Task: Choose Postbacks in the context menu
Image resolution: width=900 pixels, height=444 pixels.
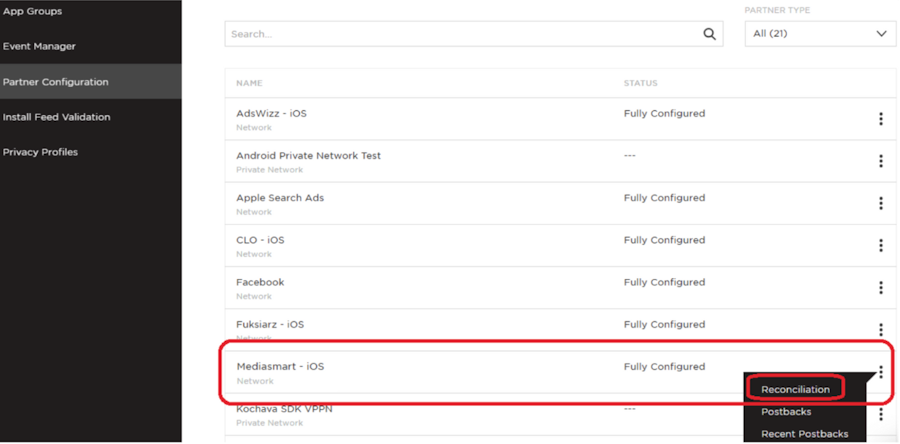Action: click(786, 412)
